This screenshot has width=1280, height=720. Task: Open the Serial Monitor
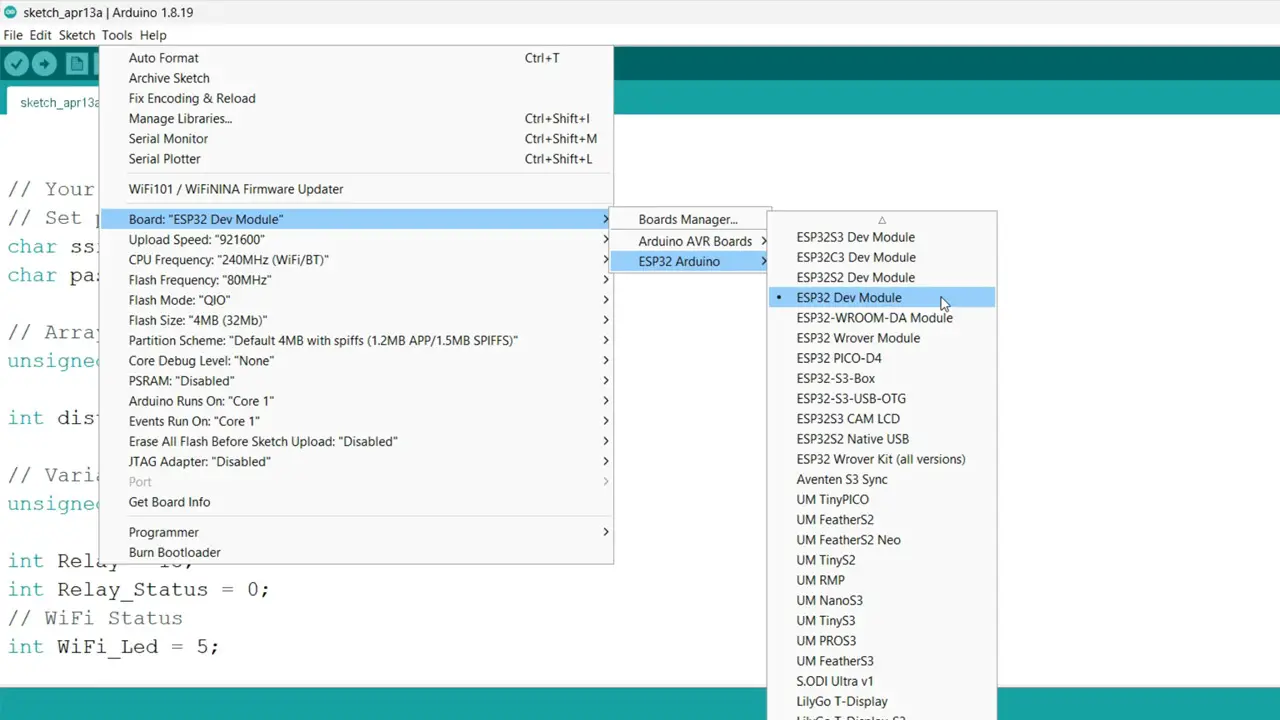[356, 138]
